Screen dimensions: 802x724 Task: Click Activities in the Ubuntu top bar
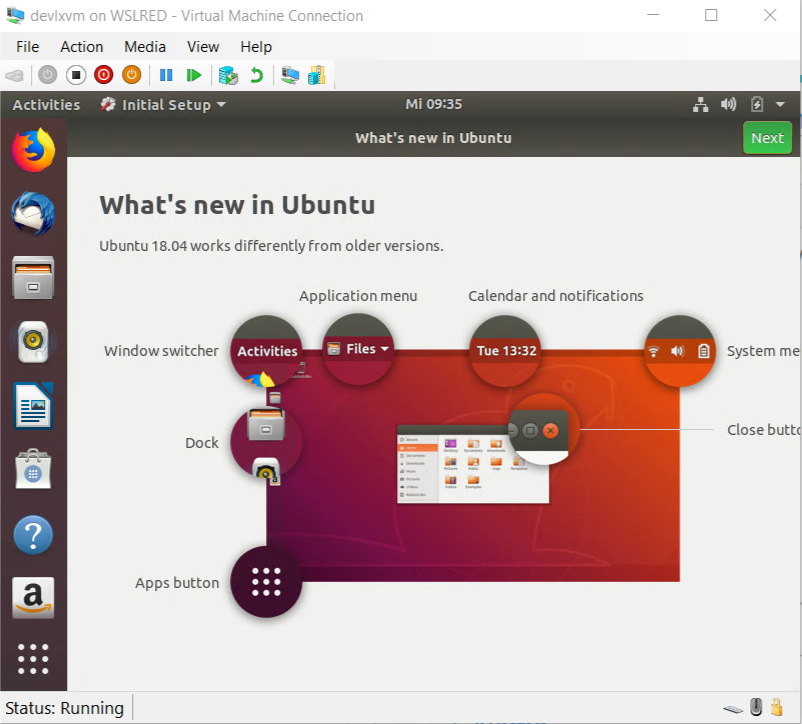[46, 104]
